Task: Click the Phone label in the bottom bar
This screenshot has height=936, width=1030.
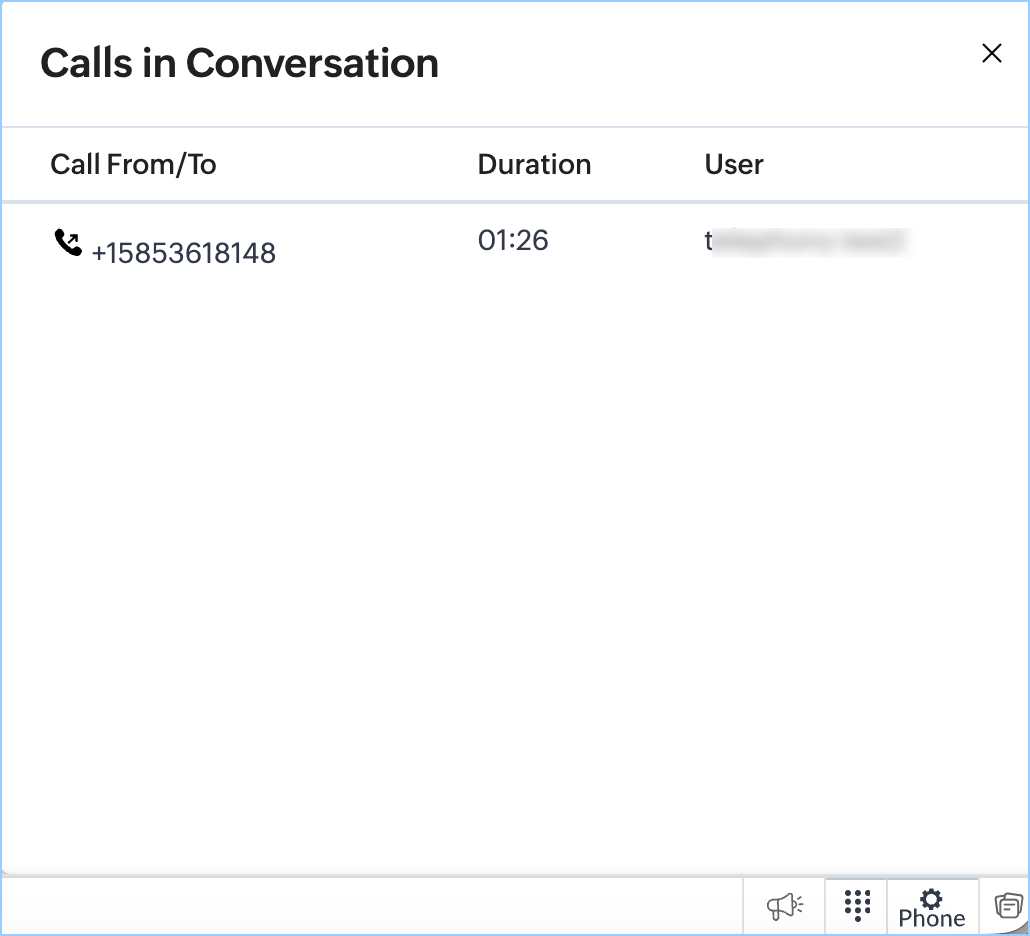Action: click(932, 919)
